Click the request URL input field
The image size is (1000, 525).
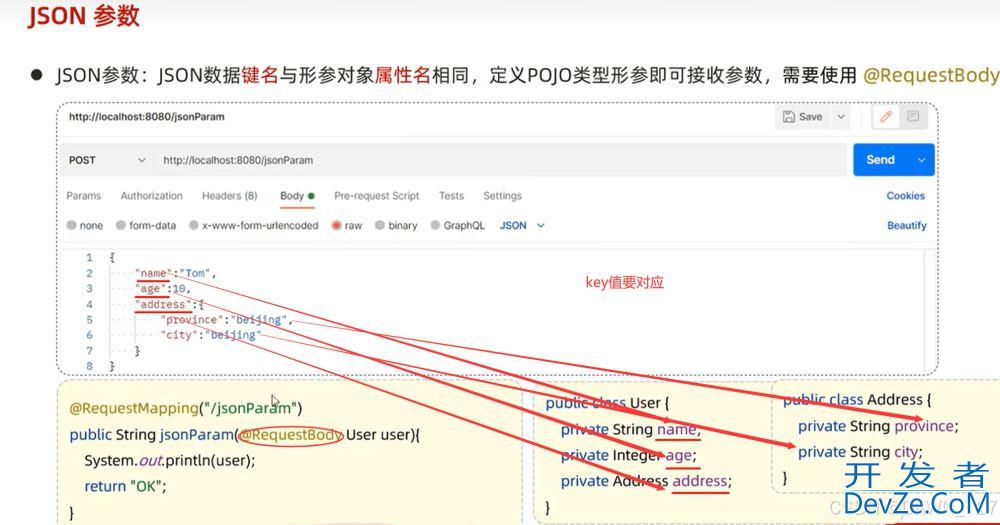[x=500, y=160]
